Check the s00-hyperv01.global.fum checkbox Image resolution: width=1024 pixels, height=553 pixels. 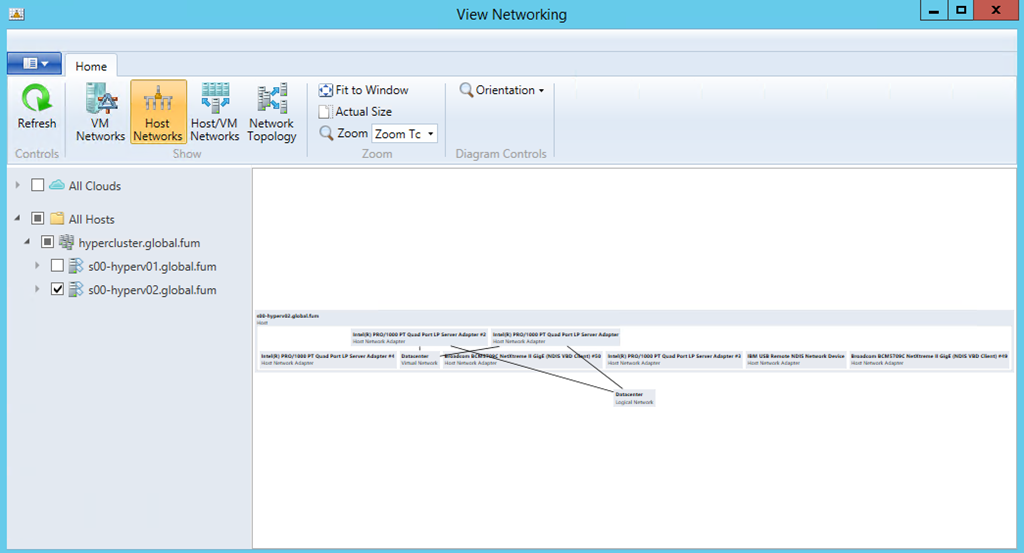pyautogui.click(x=57, y=266)
